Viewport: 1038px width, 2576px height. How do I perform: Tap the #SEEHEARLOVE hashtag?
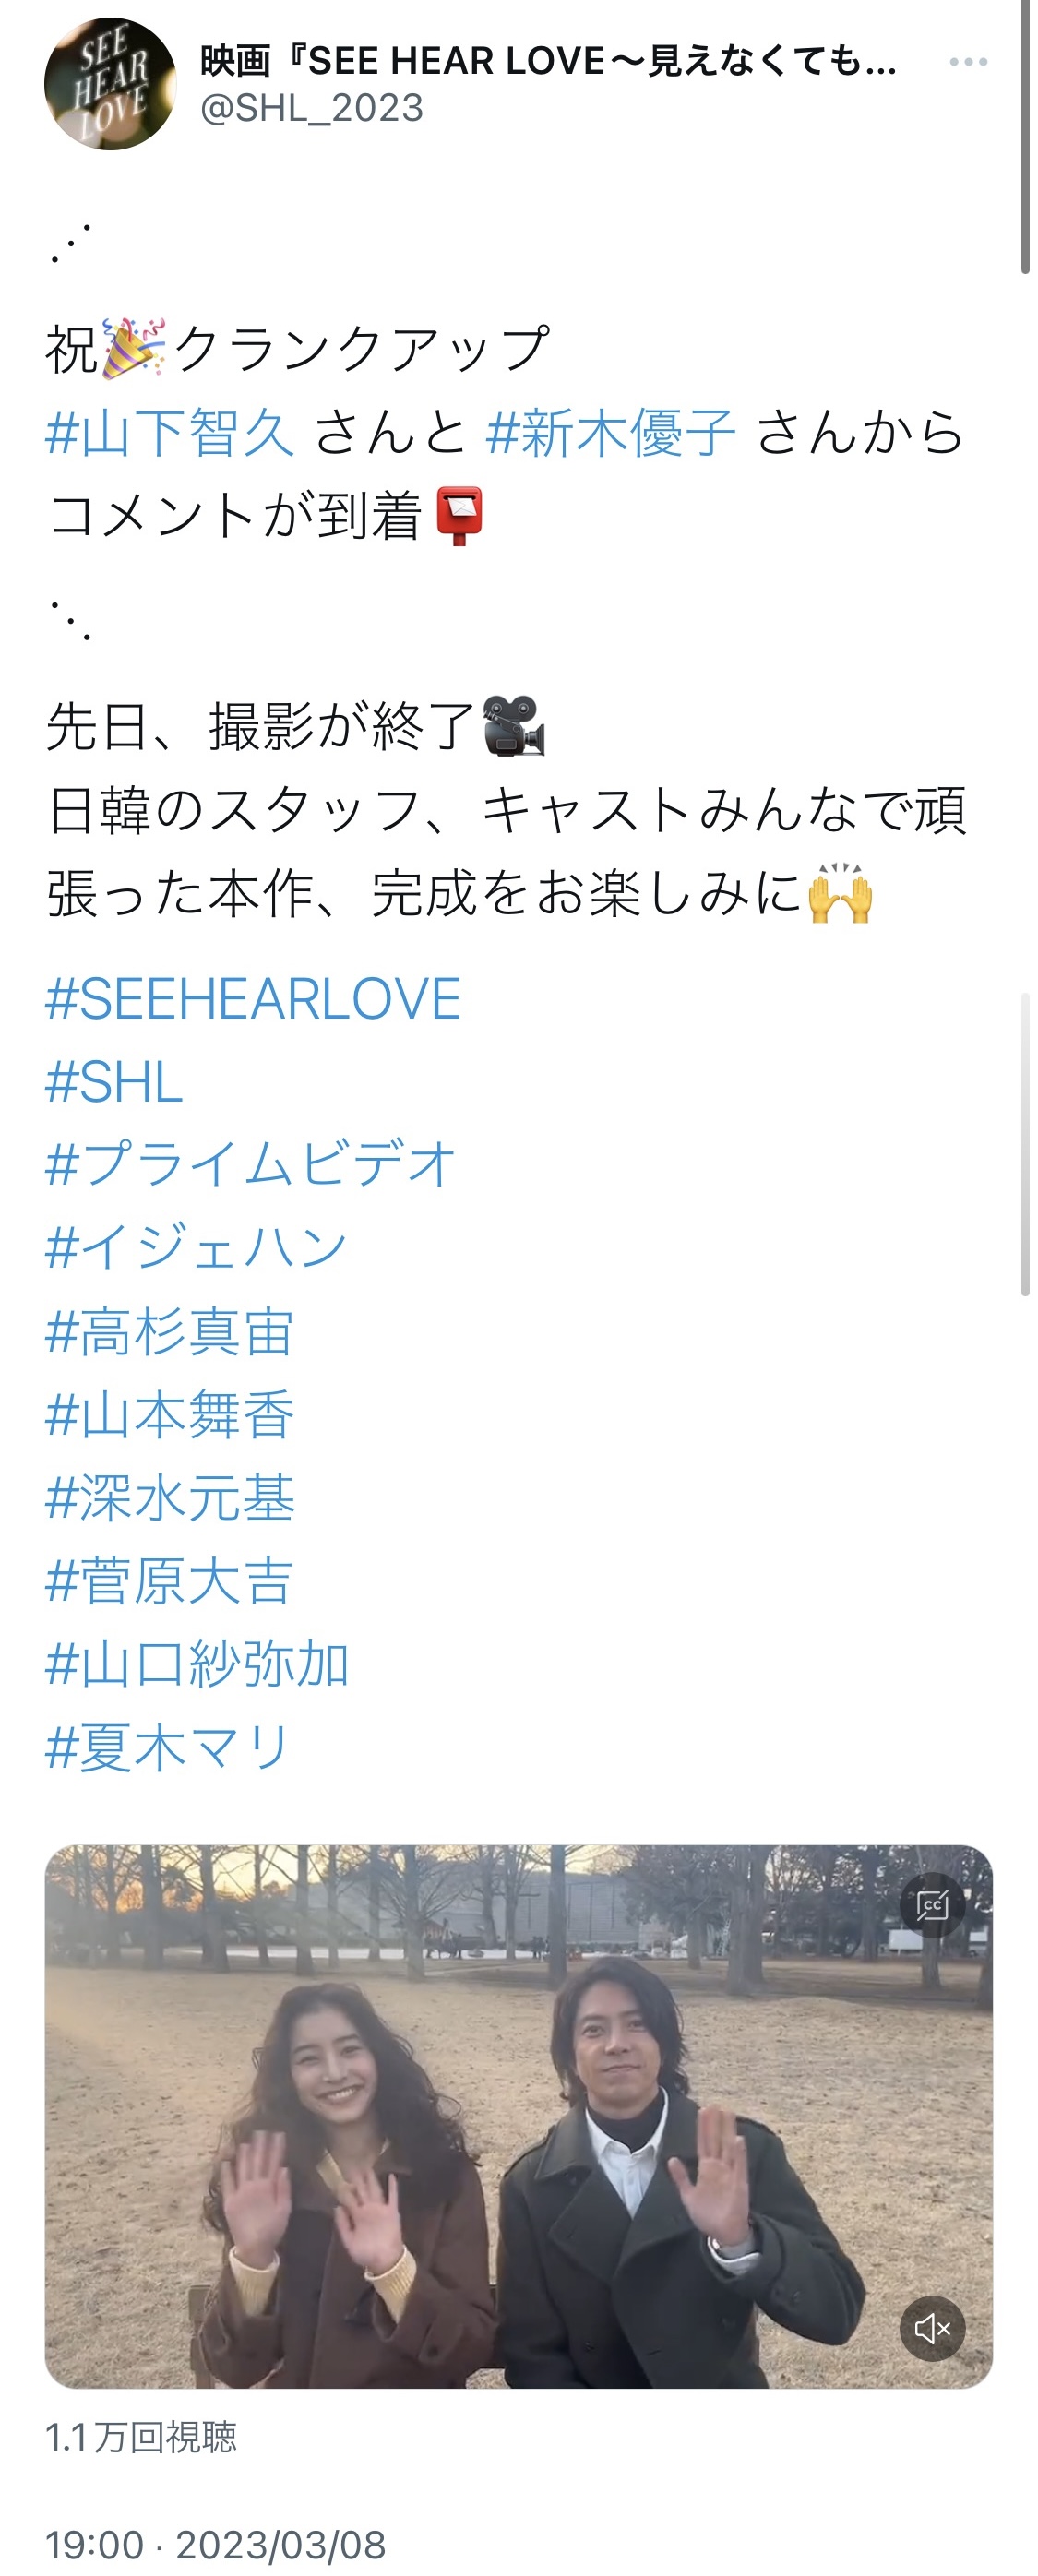(253, 999)
